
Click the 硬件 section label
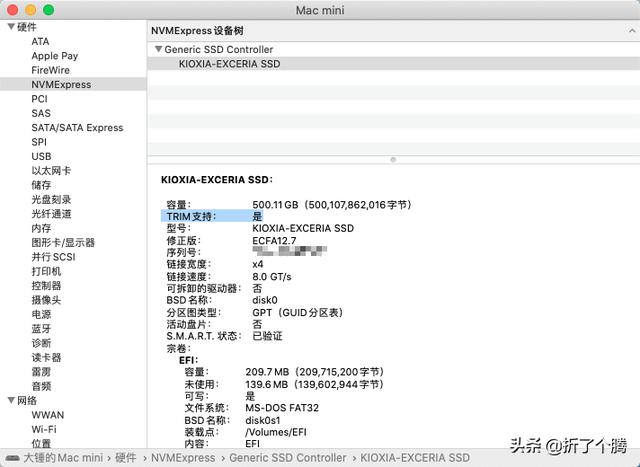[27, 27]
